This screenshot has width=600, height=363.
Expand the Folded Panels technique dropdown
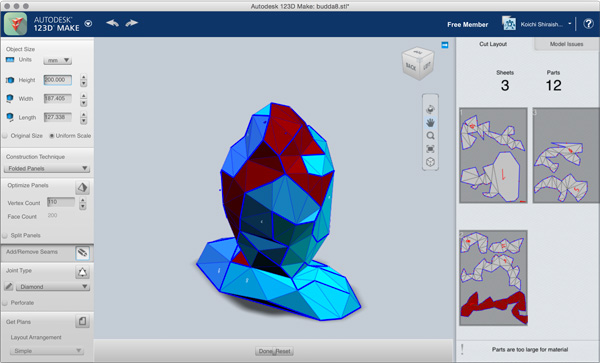47,168
